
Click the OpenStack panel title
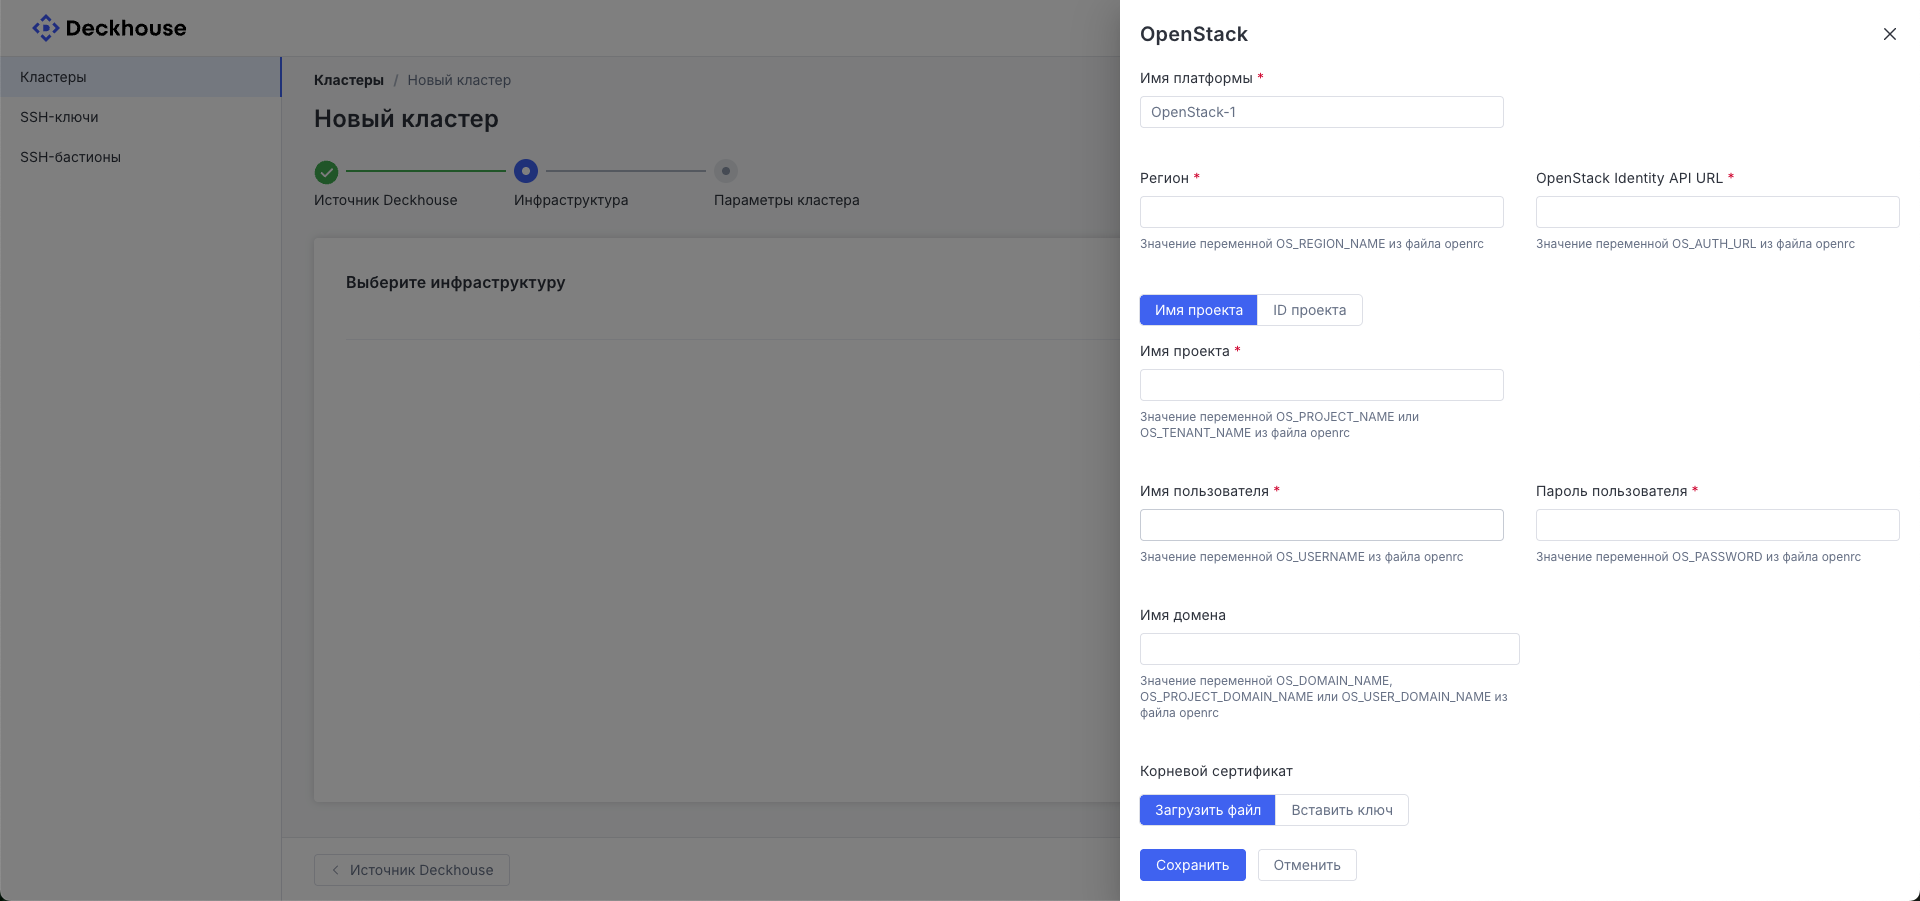tap(1193, 34)
